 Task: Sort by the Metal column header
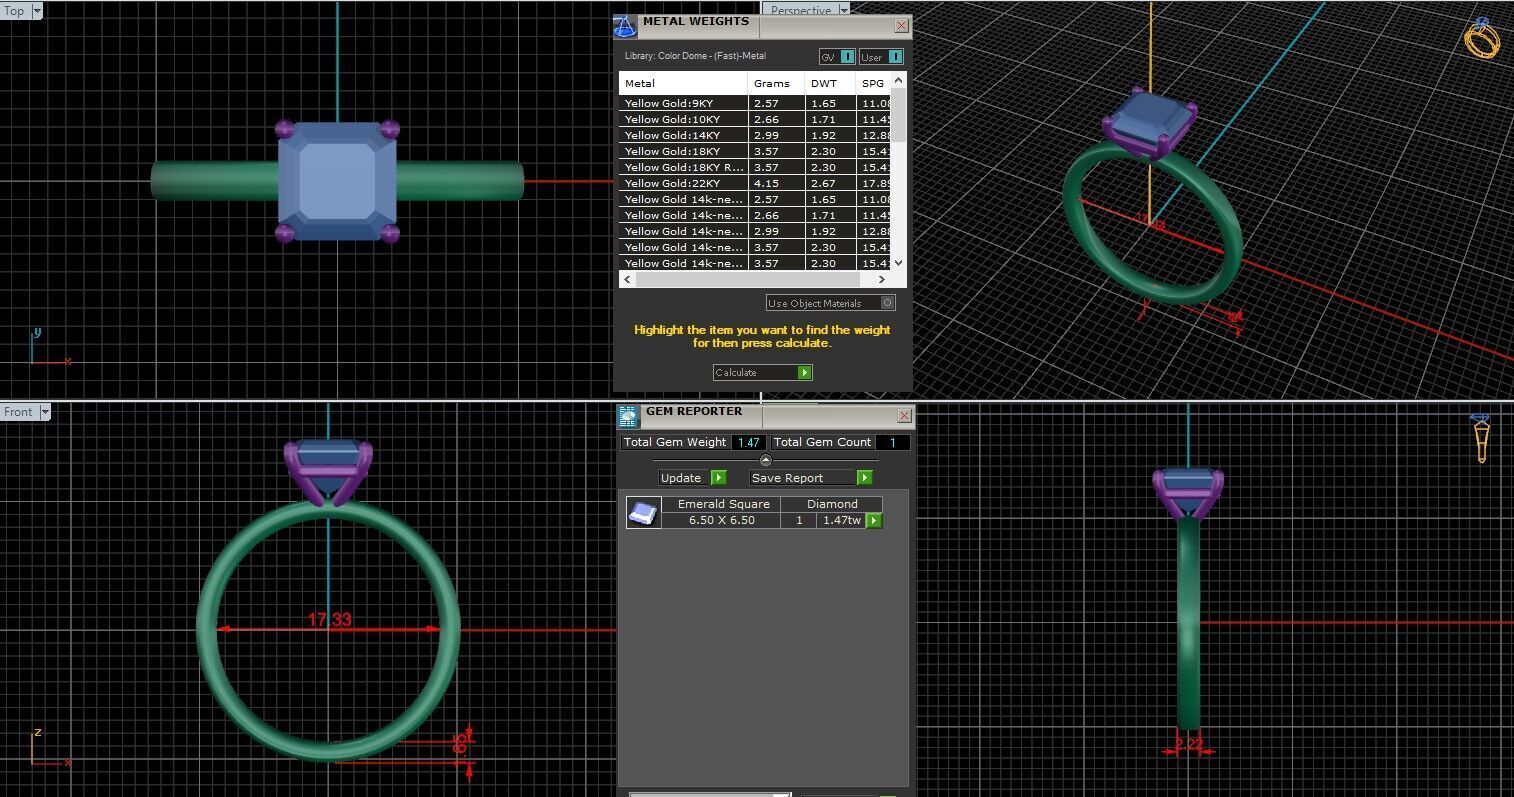(683, 83)
